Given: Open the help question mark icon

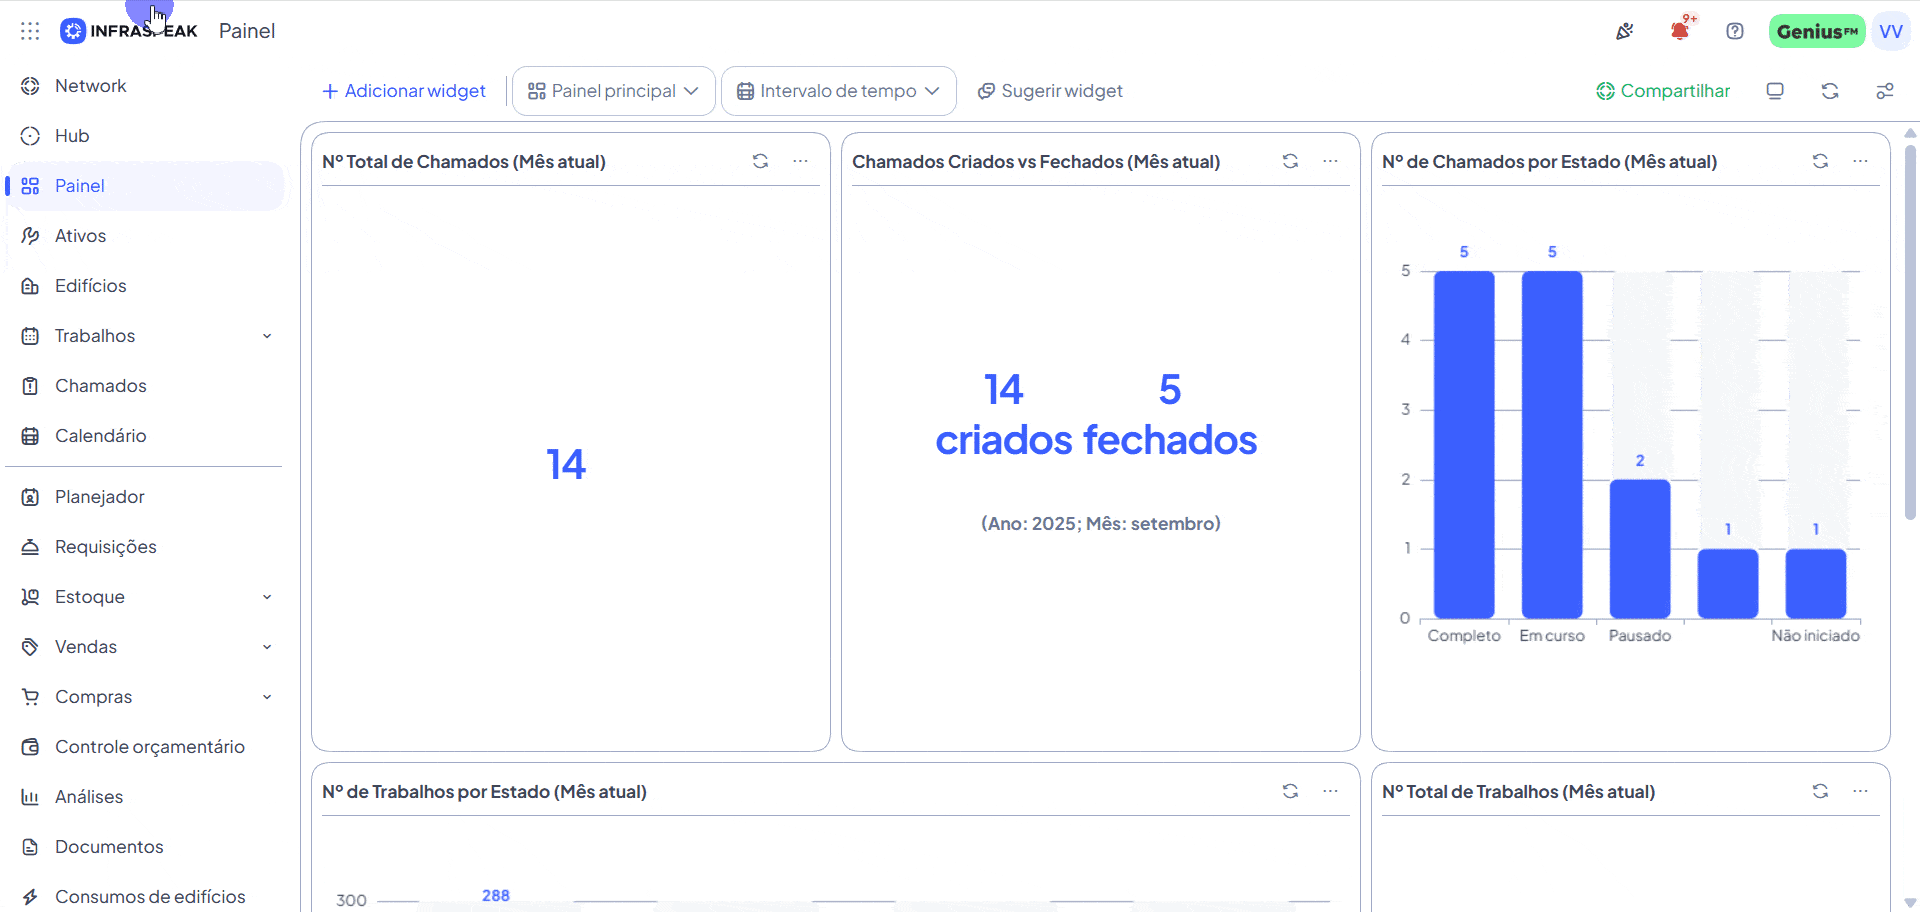Looking at the screenshot, I should tap(1735, 31).
